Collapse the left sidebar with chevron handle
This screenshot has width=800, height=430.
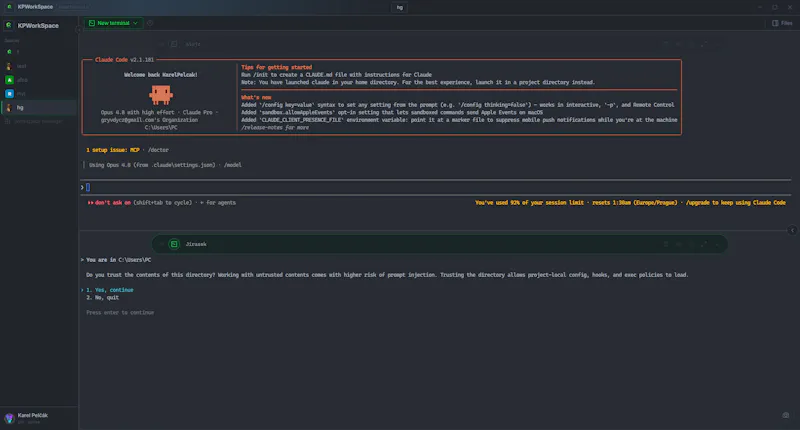coord(78,30)
